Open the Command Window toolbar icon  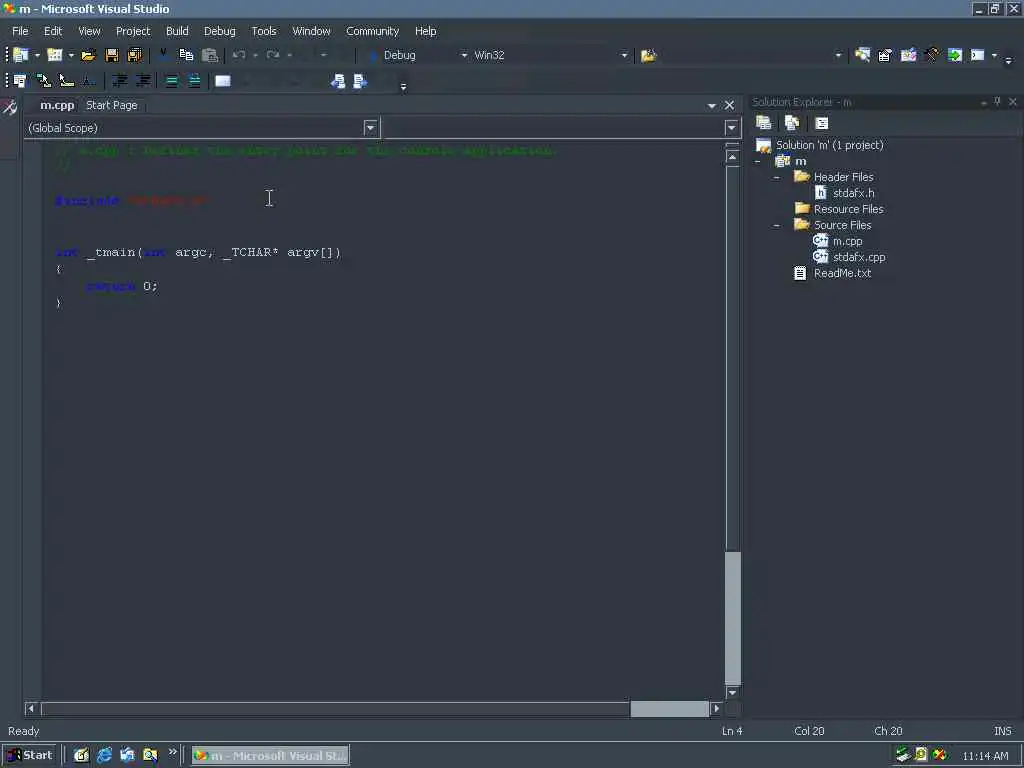(x=978, y=56)
